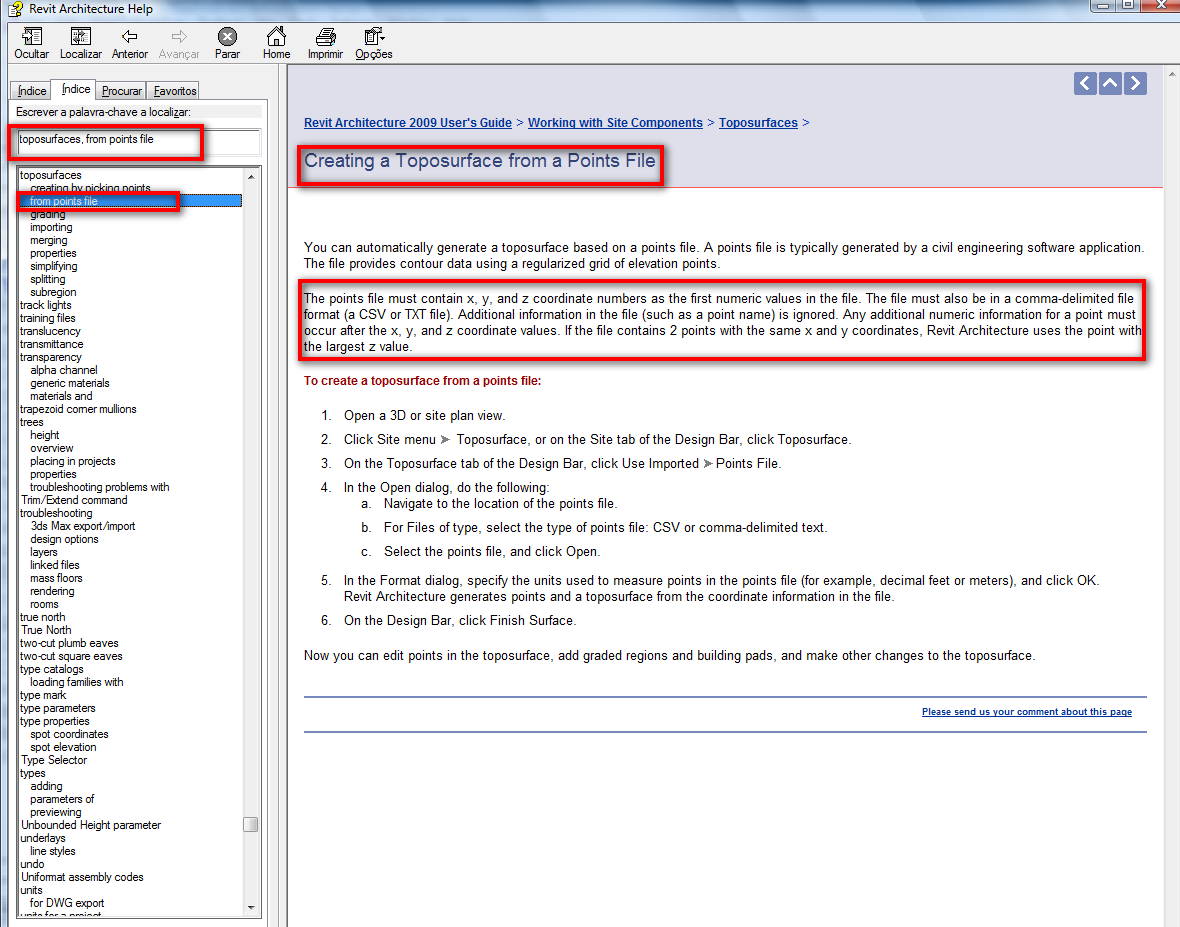Click the Localizar toolbar icon
This screenshot has width=1180, height=927.
[x=81, y=36]
